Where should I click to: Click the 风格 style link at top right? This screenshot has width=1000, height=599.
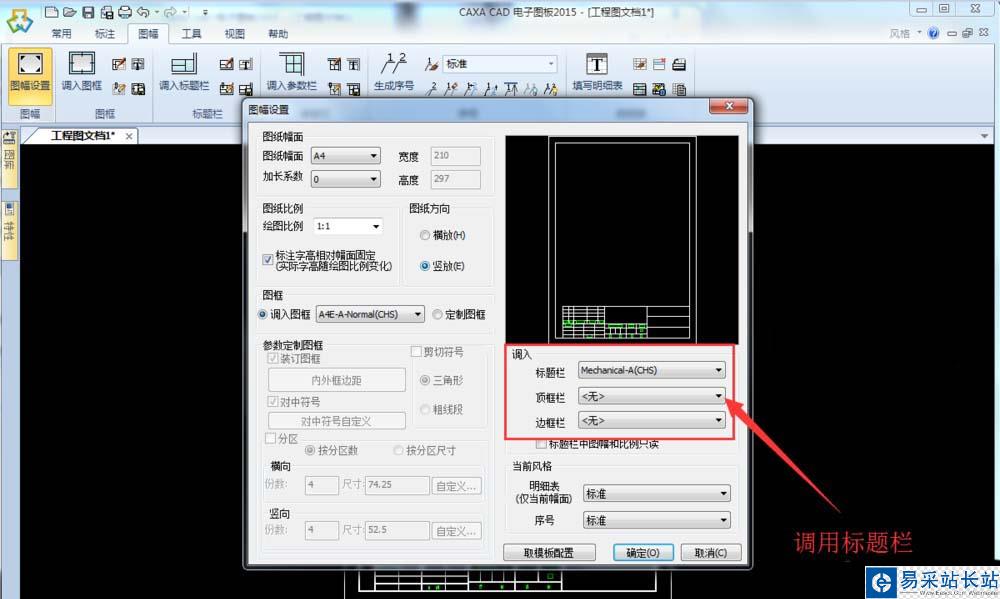click(x=900, y=33)
